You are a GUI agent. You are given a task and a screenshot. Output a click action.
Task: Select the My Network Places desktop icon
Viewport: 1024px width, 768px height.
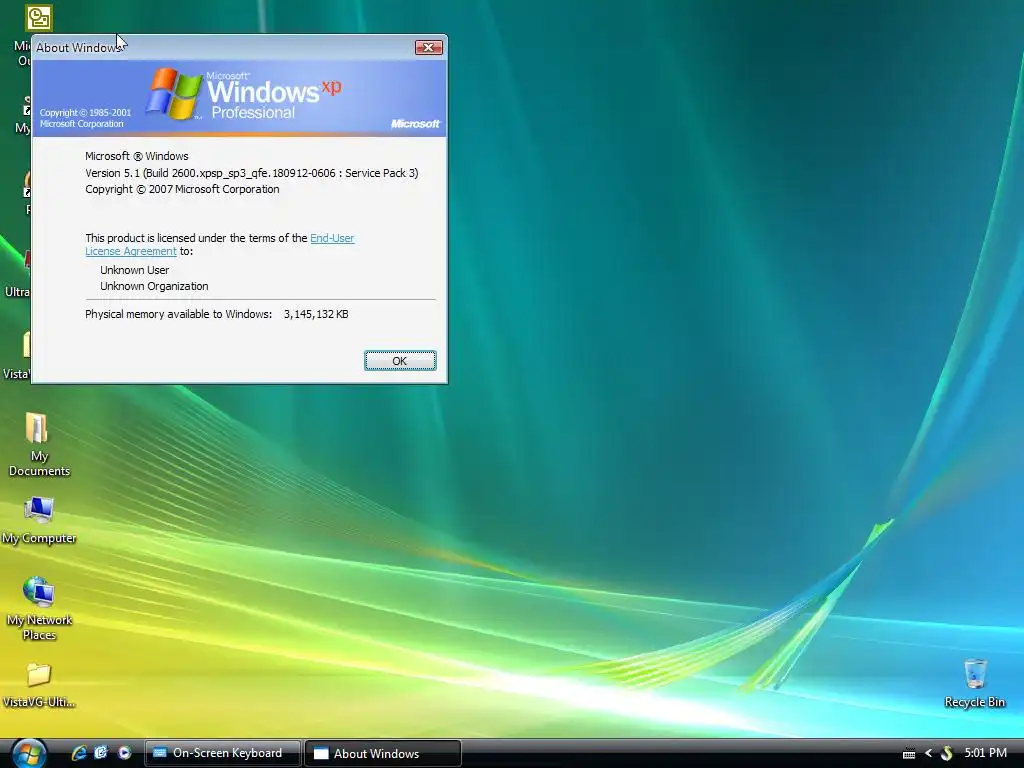point(39,609)
